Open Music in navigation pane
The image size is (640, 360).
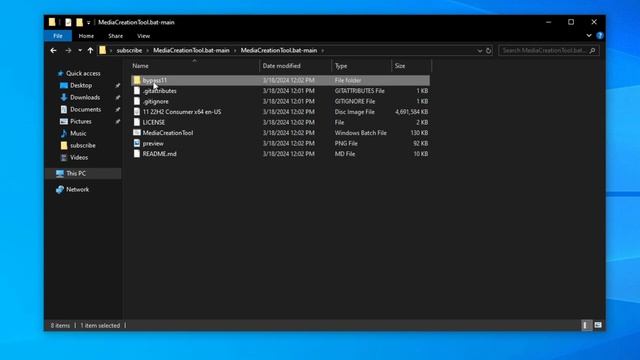[78, 133]
